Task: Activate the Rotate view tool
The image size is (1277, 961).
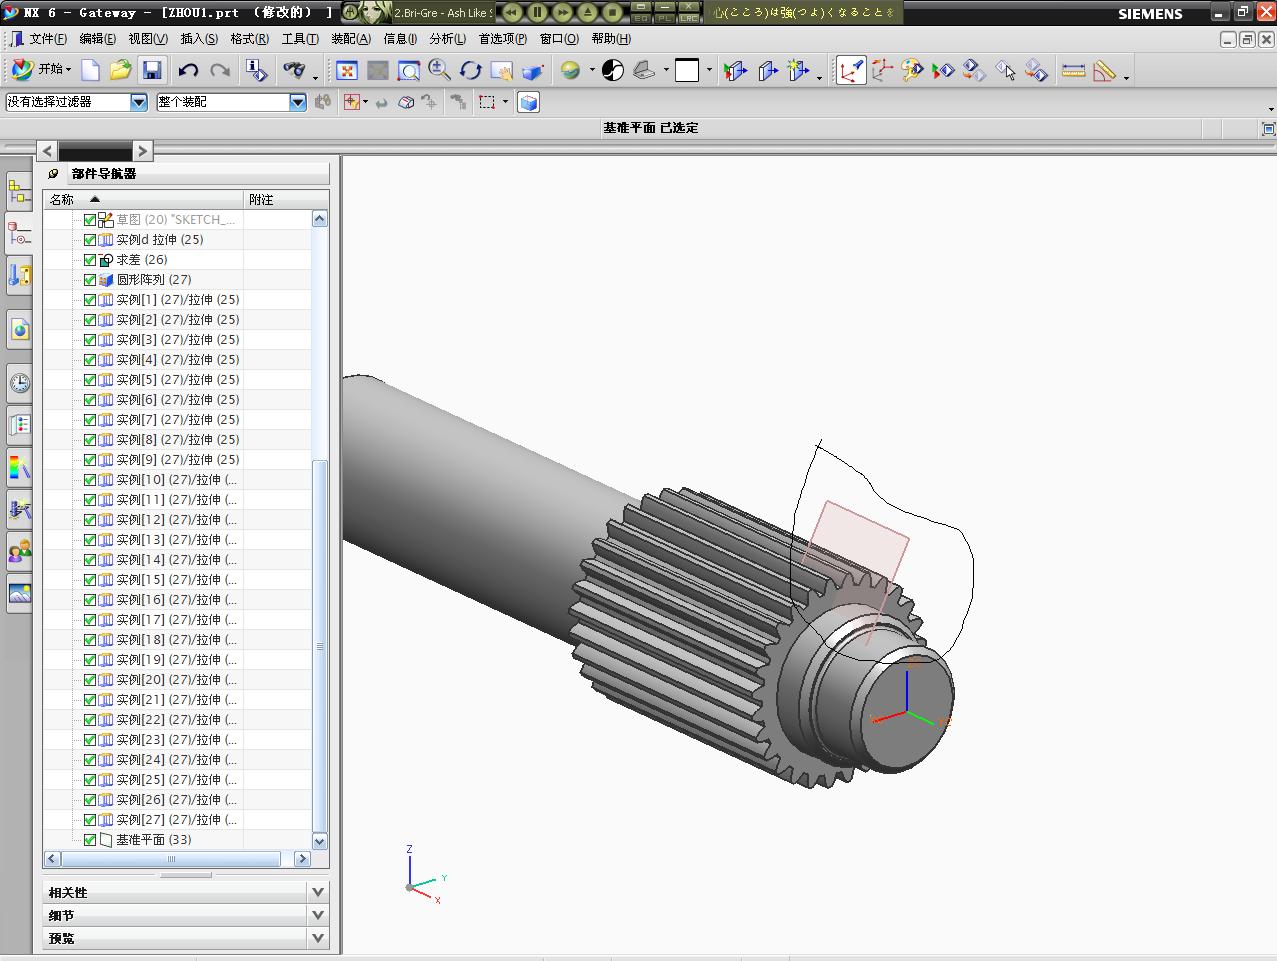Action: [x=471, y=70]
